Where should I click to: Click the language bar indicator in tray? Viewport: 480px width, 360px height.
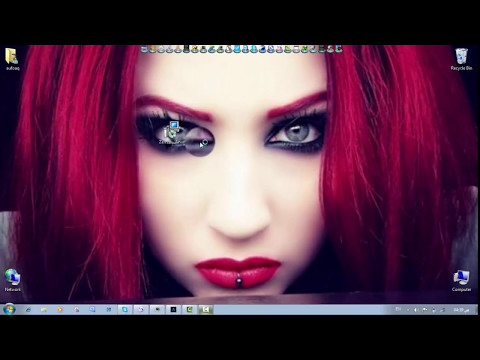(398, 310)
